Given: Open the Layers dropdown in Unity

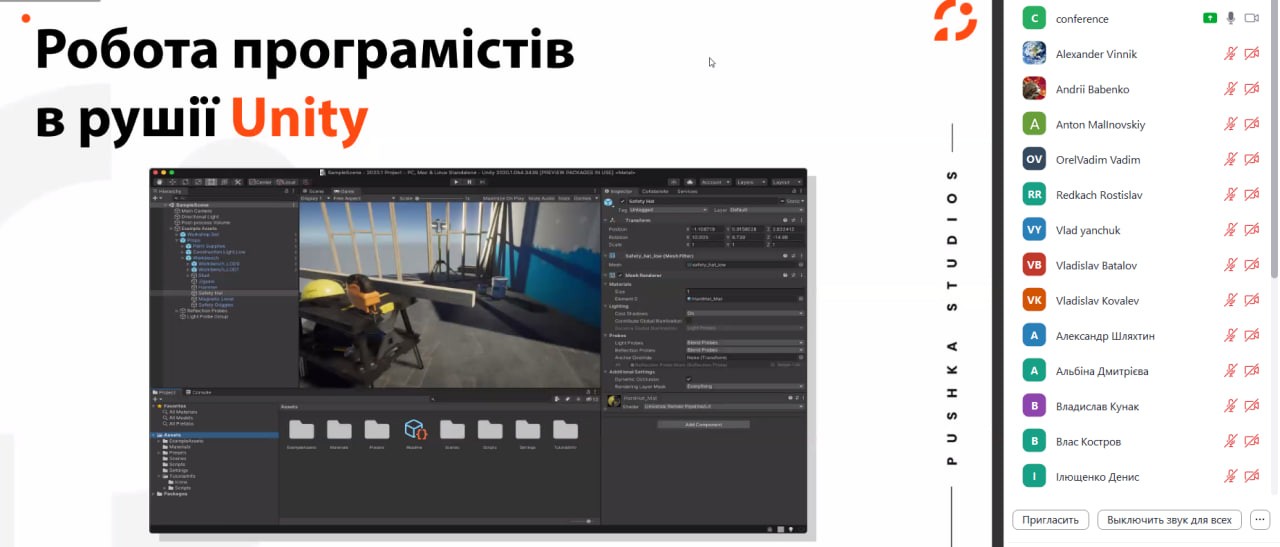Looking at the screenshot, I should [x=751, y=182].
